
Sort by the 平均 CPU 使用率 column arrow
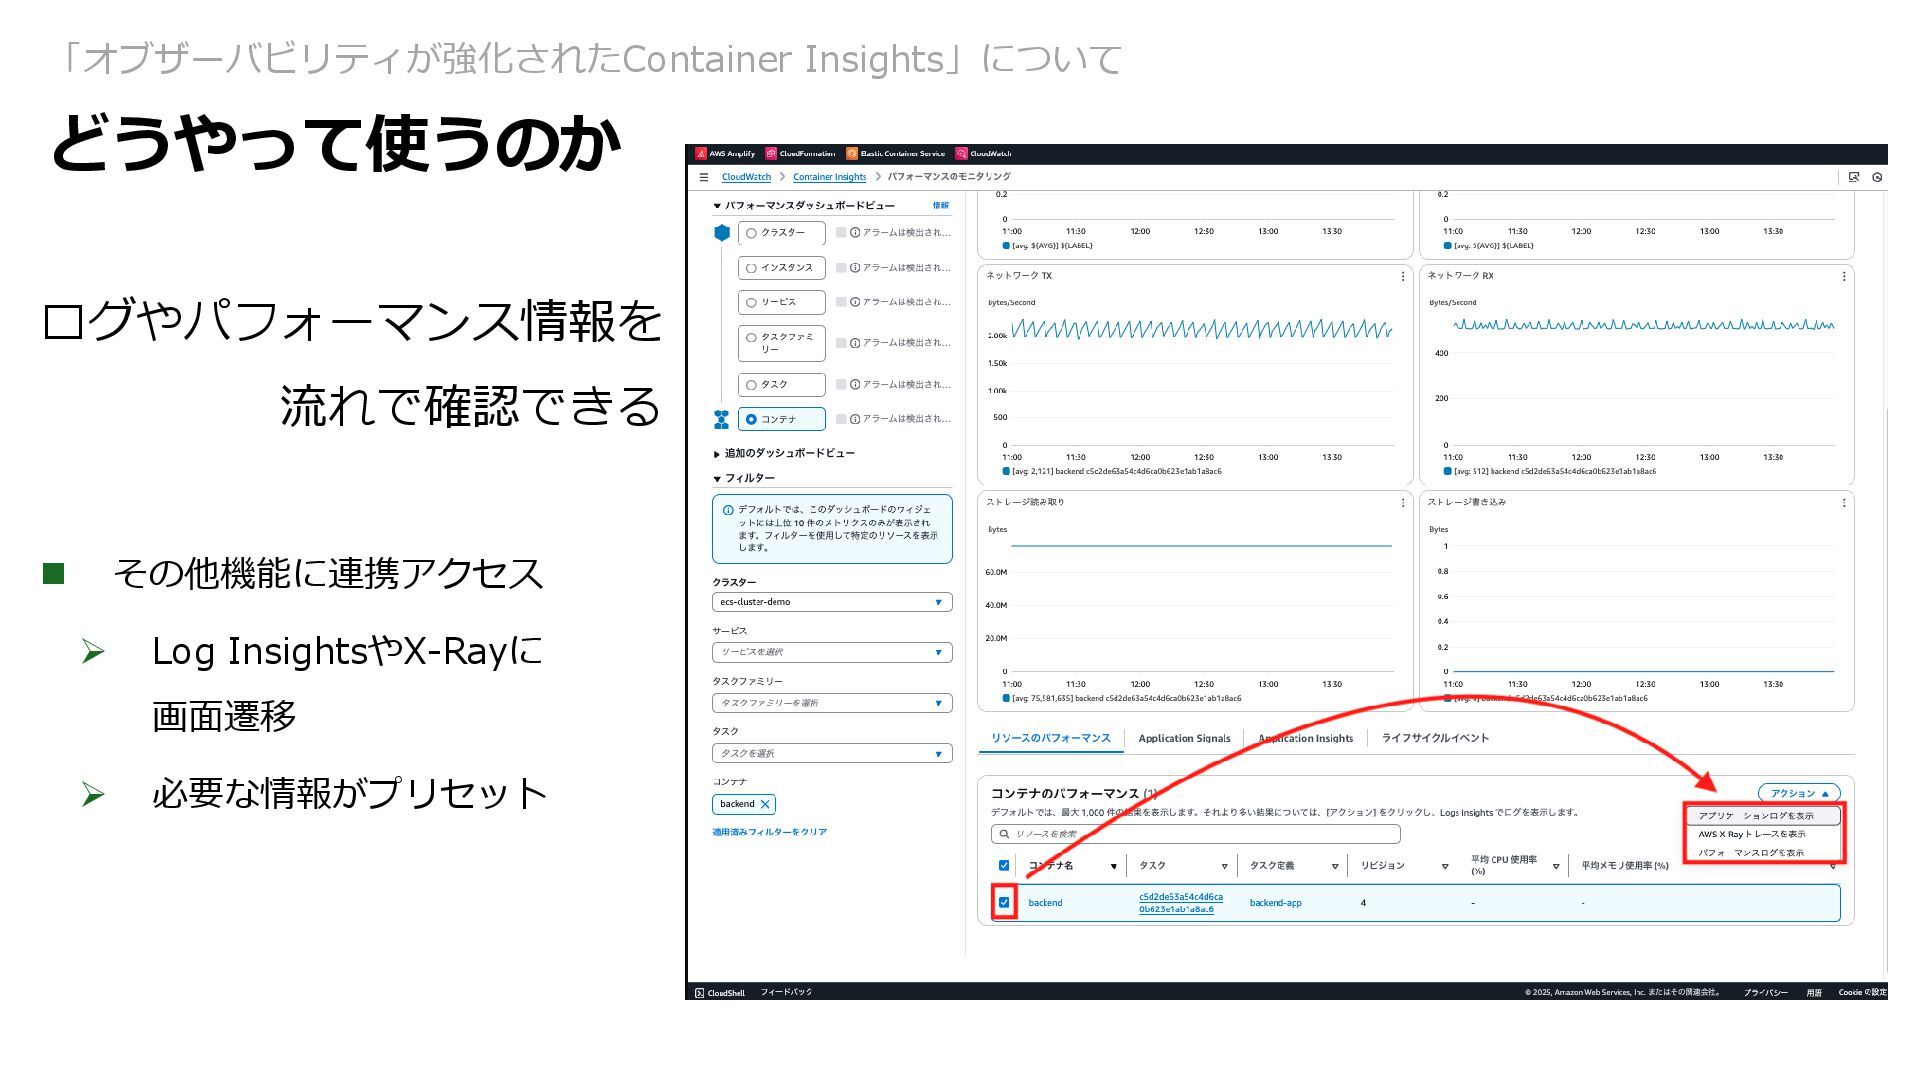pos(1556,867)
